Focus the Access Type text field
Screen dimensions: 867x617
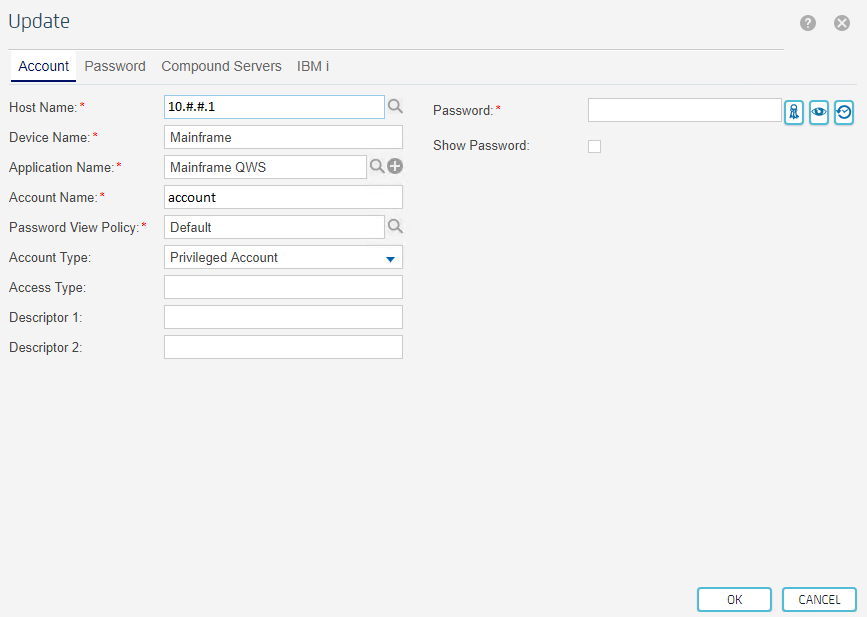pos(283,287)
